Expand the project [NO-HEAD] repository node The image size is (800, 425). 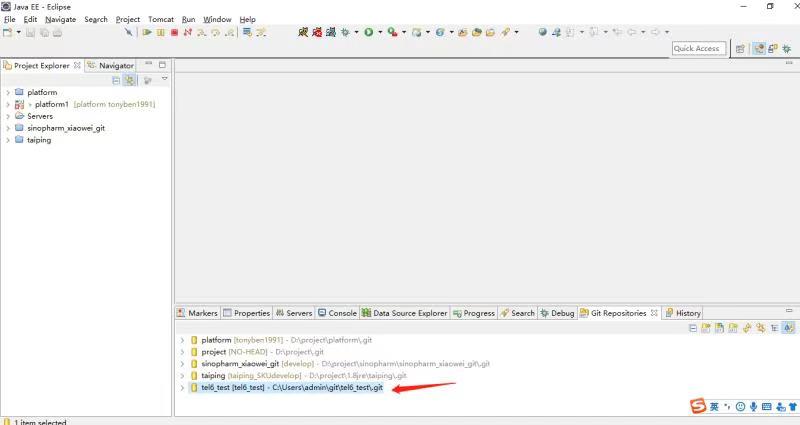182,352
